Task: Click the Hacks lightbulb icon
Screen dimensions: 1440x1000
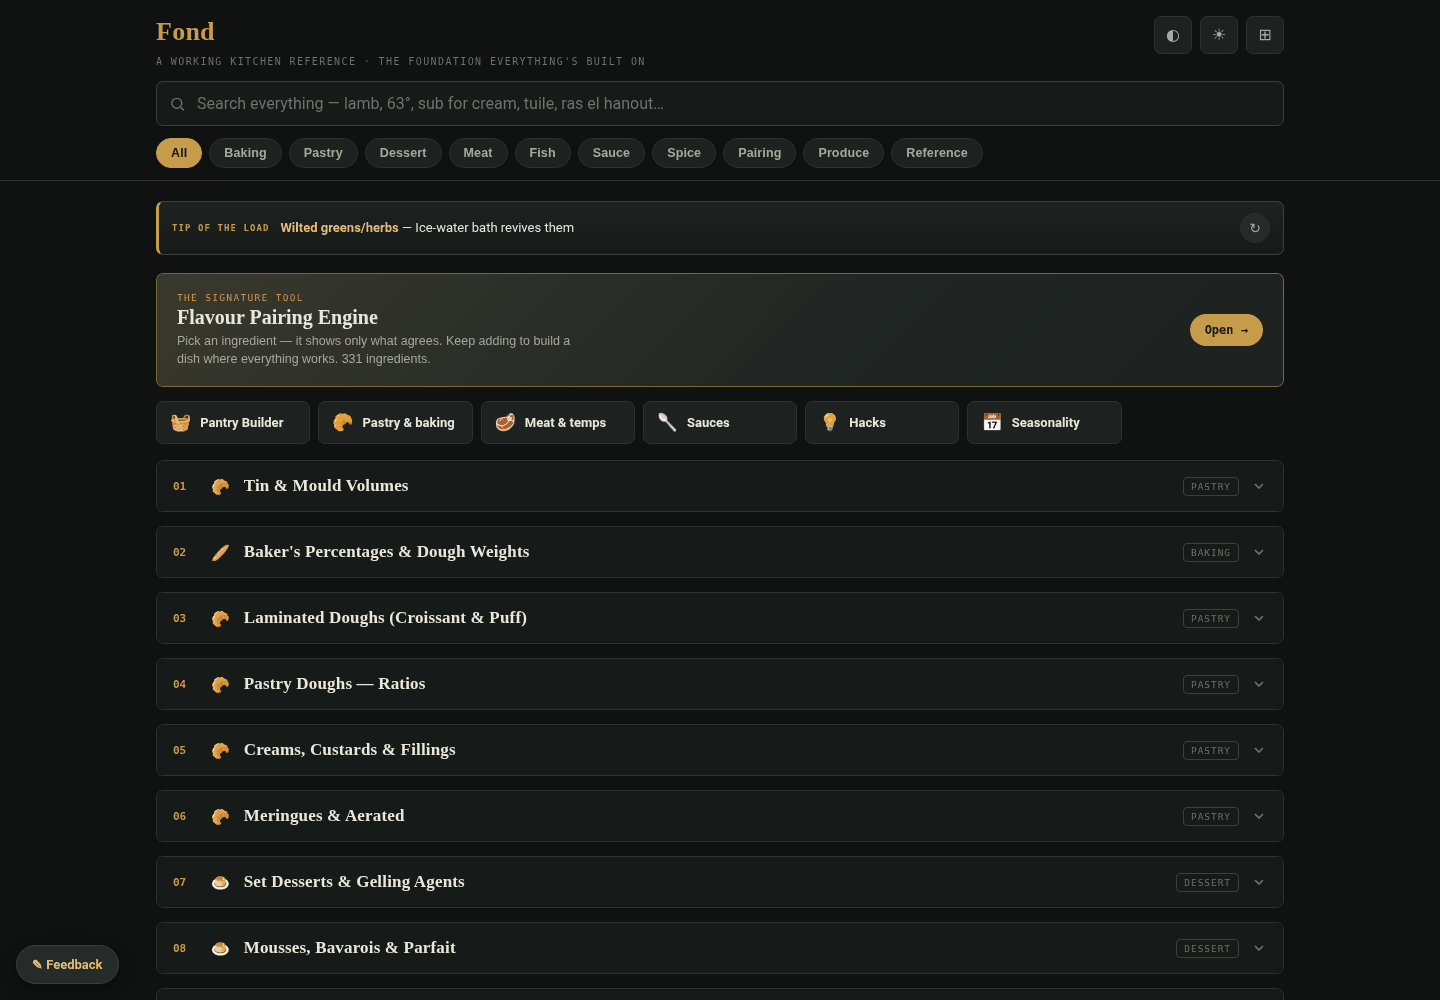Action: click(x=830, y=422)
